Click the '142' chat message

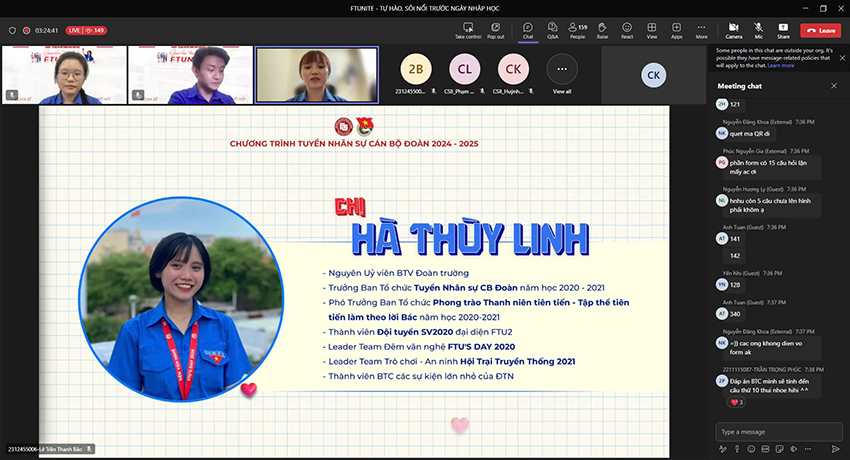coord(735,256)
